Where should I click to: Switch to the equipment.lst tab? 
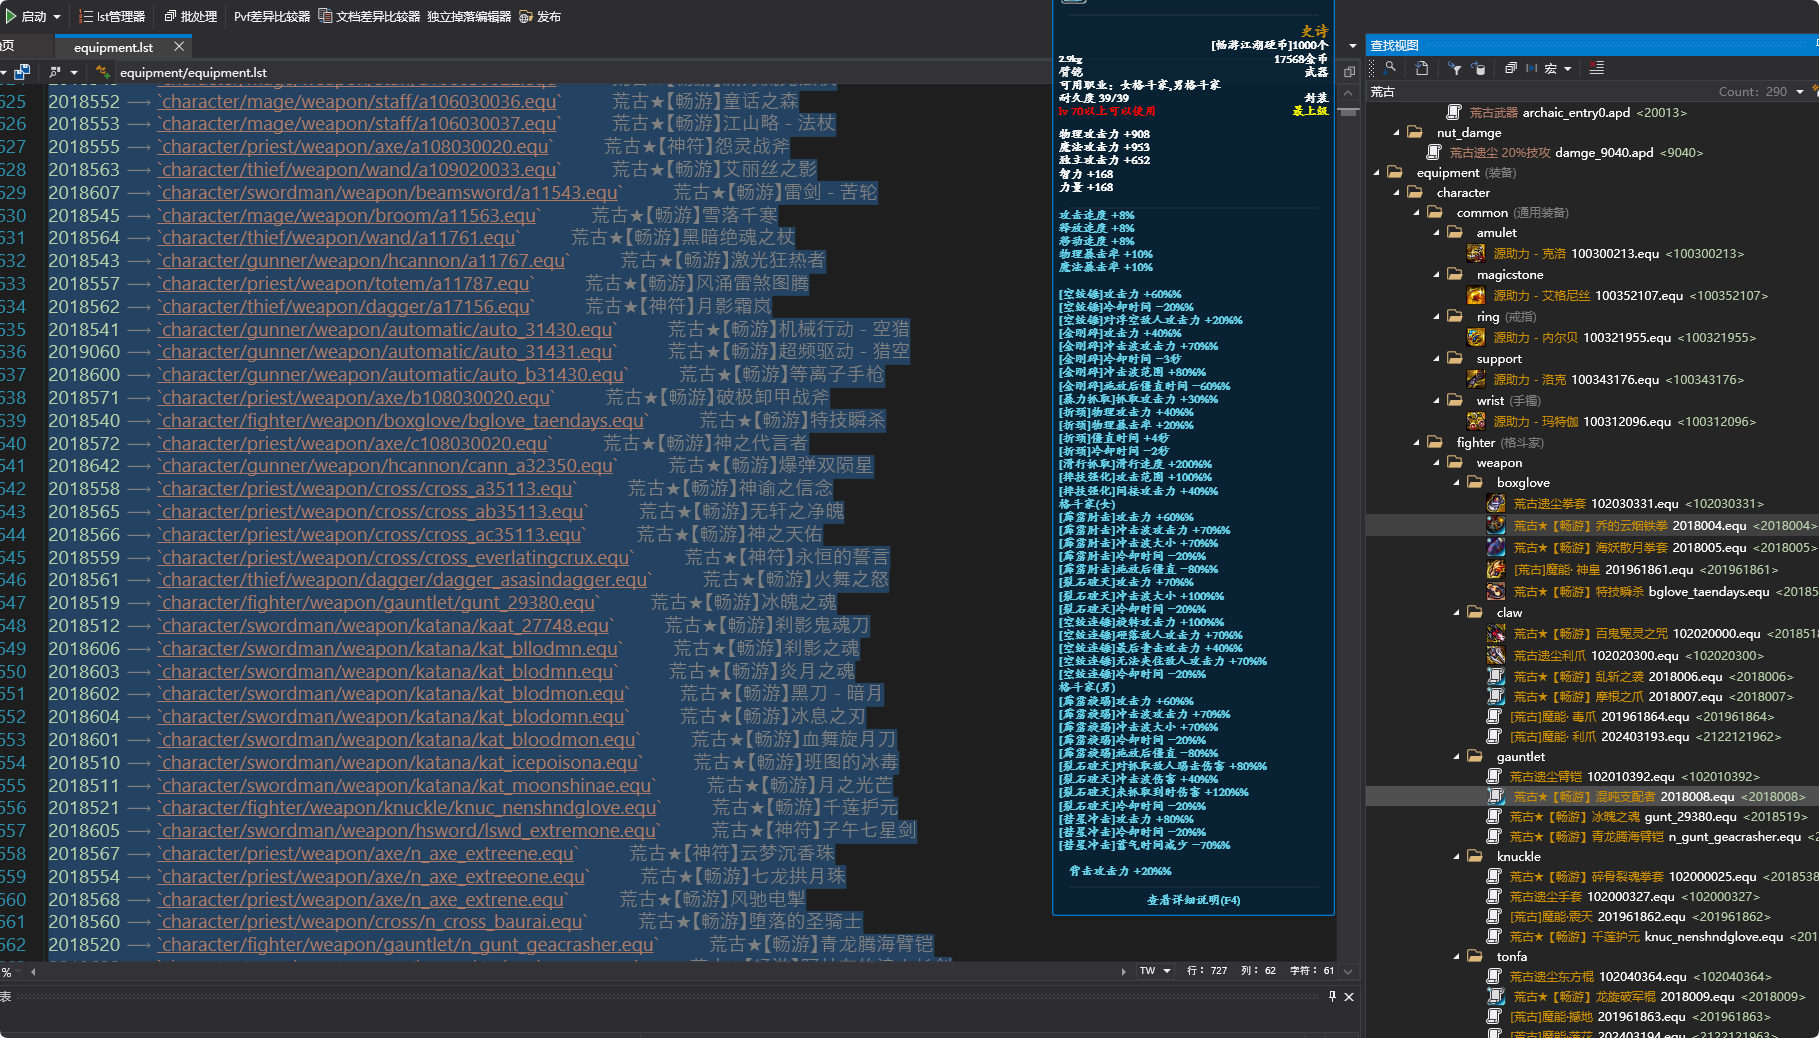point(113,47)
